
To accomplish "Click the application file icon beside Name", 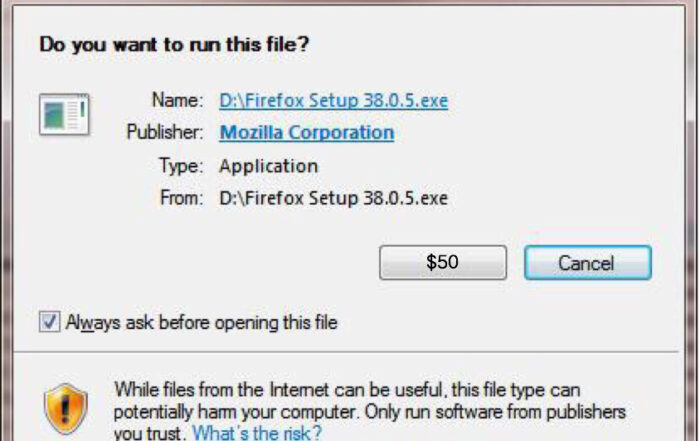I will point(64,114).
